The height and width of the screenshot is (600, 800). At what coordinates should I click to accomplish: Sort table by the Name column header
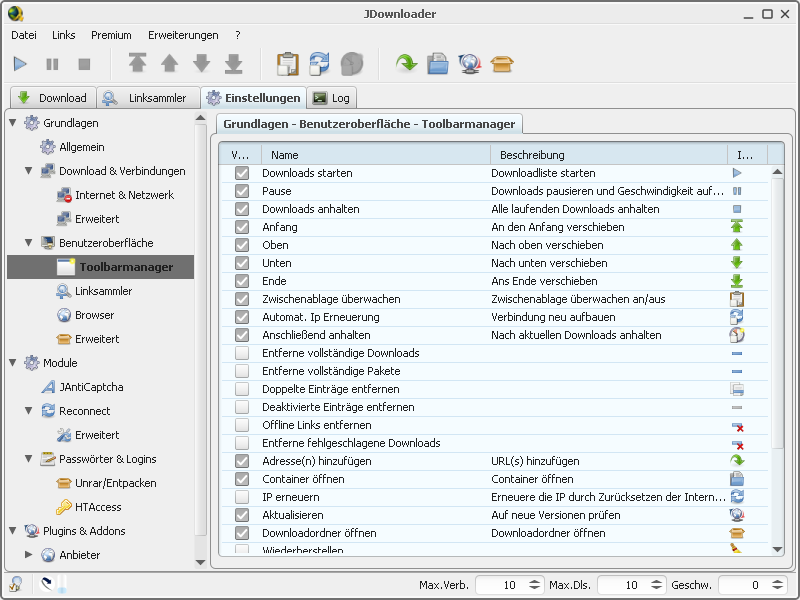(x=376, y=155)
